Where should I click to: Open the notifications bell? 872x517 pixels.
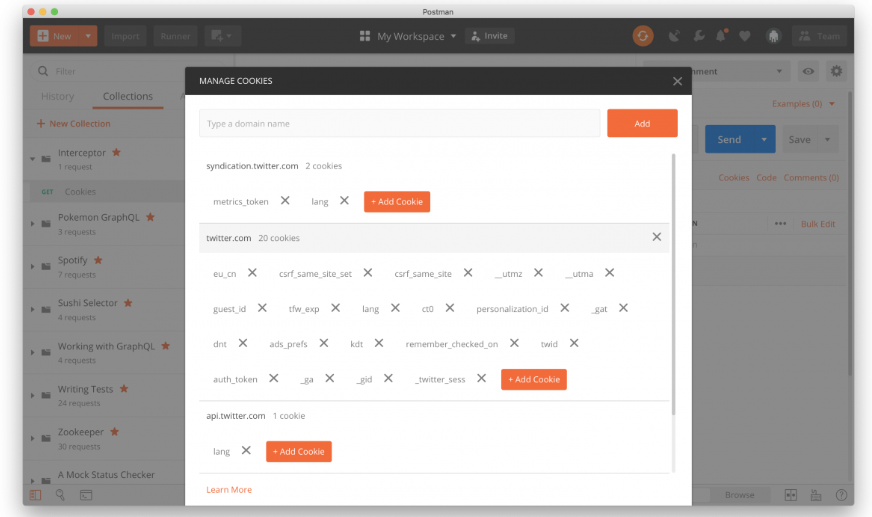click(721, 36)
